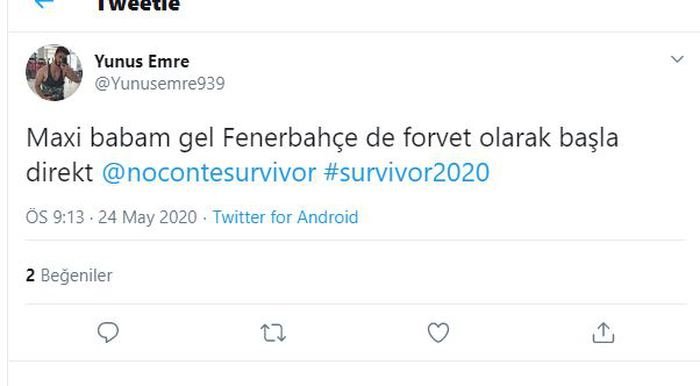Open the tweet options chevron menu
The width and height of the screenshot is (700, 386).
tap(677, 59)
